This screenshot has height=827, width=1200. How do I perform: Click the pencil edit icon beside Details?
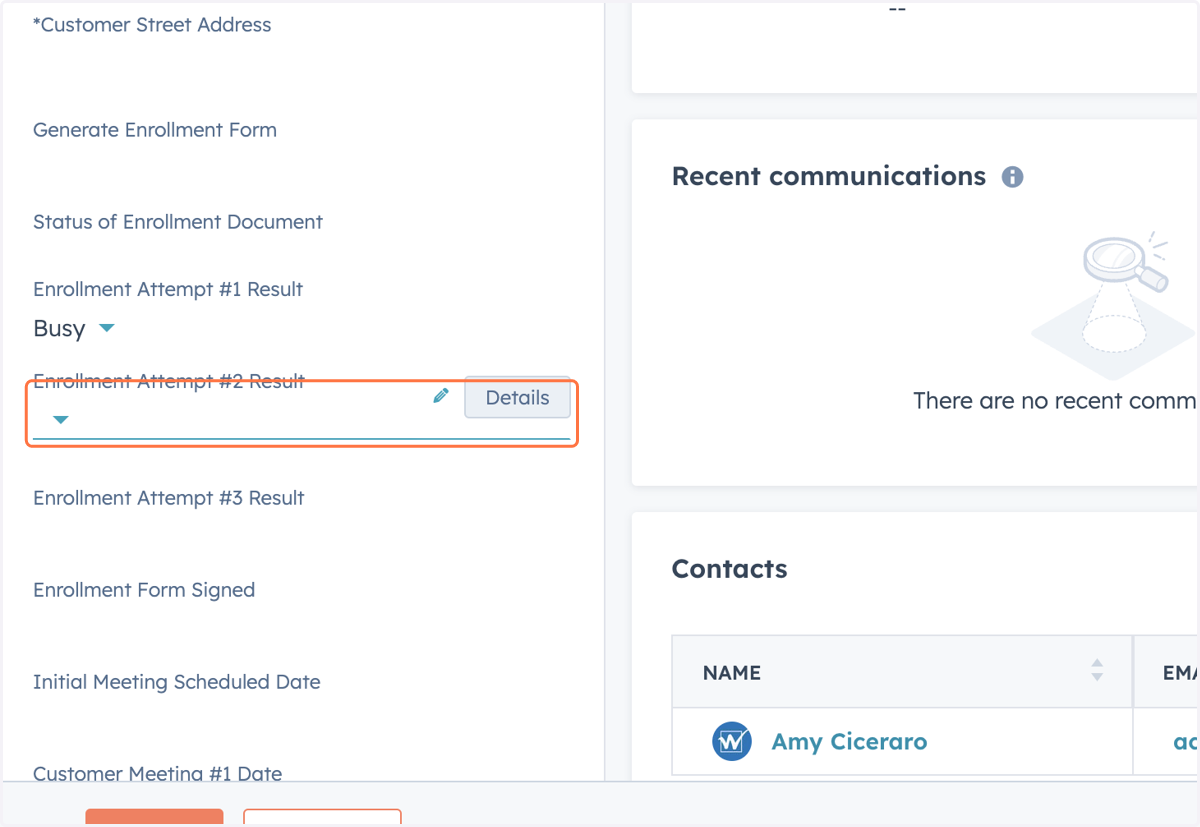pos(441,396)
